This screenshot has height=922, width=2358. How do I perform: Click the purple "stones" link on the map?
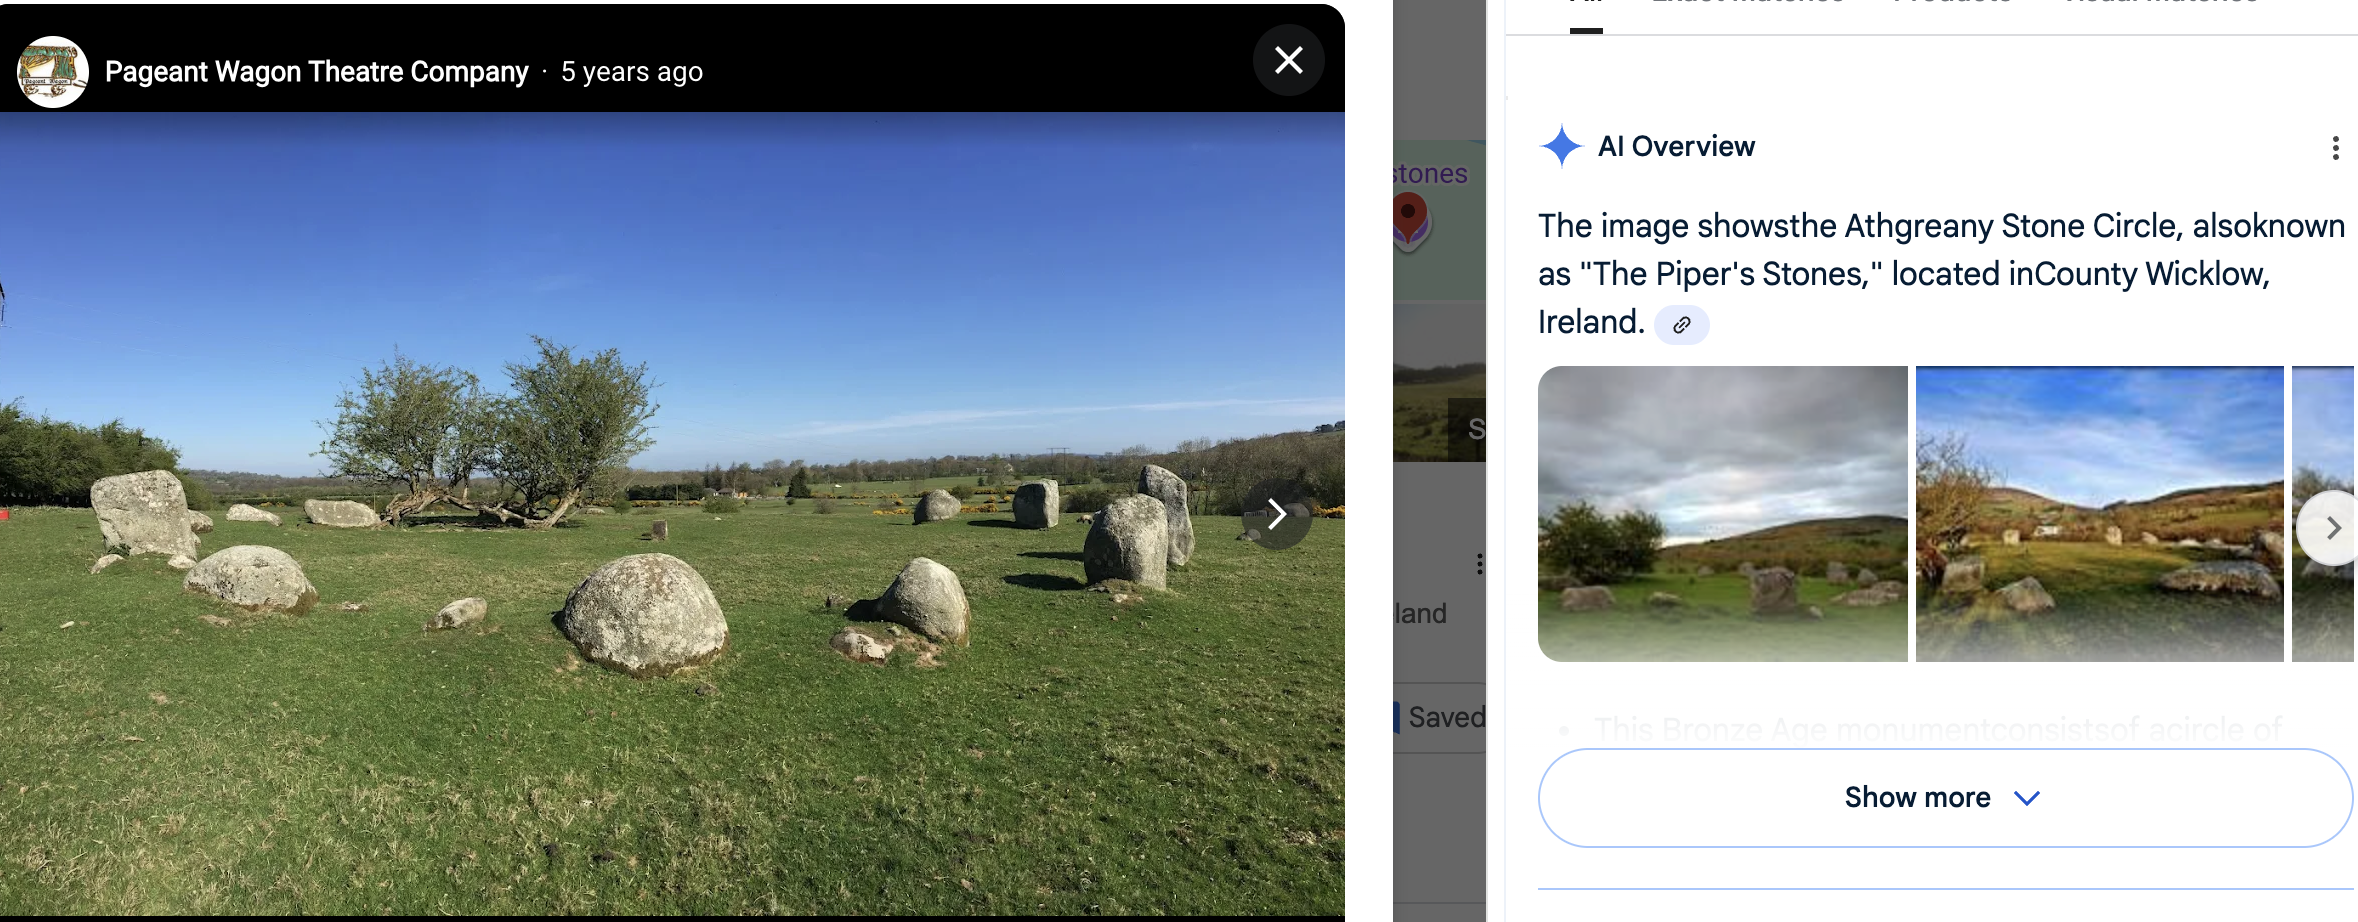coord(1431,174)
